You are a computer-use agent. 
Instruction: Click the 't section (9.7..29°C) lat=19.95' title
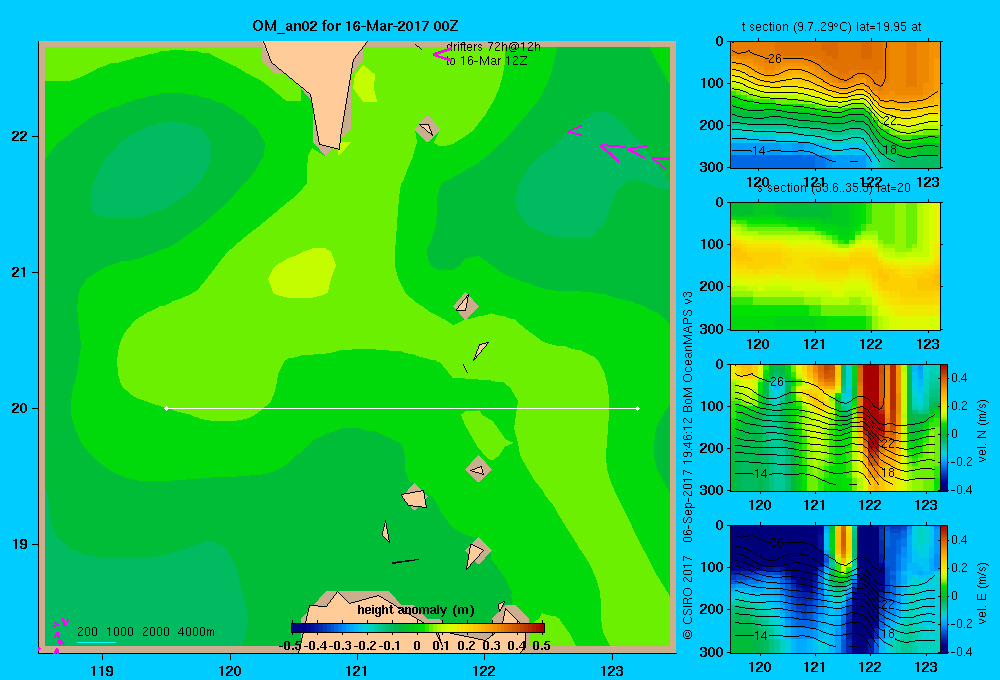pos(831,27)
